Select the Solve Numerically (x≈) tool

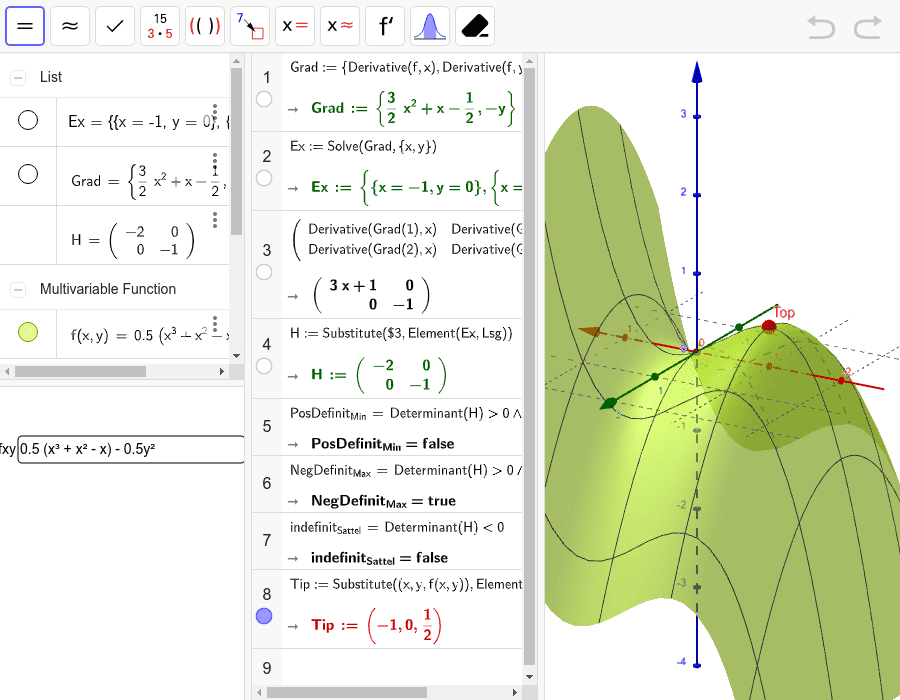(340, 26)
